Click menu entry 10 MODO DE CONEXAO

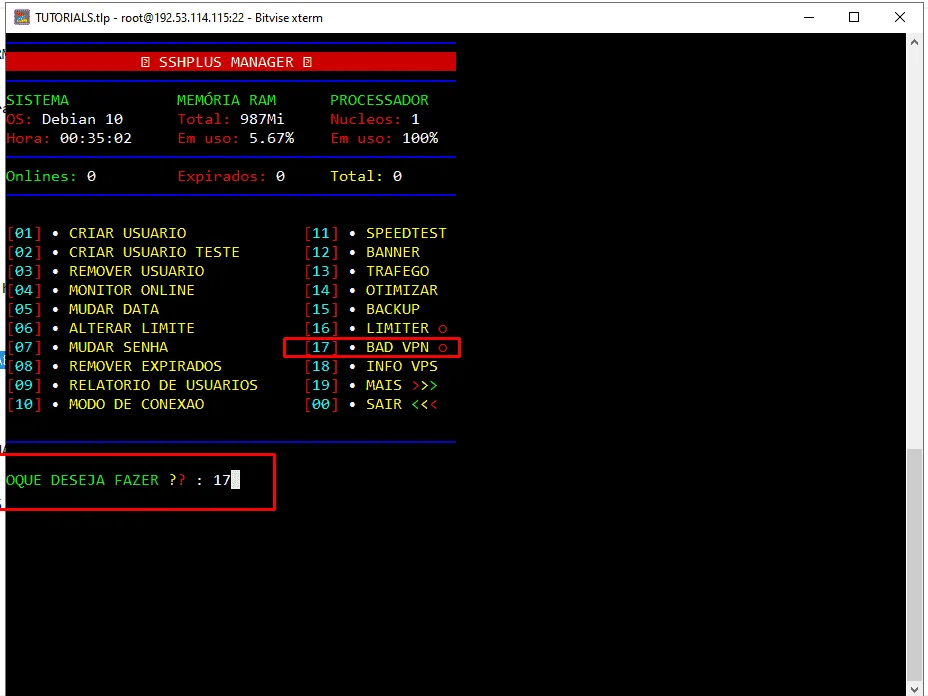point(106,404)
